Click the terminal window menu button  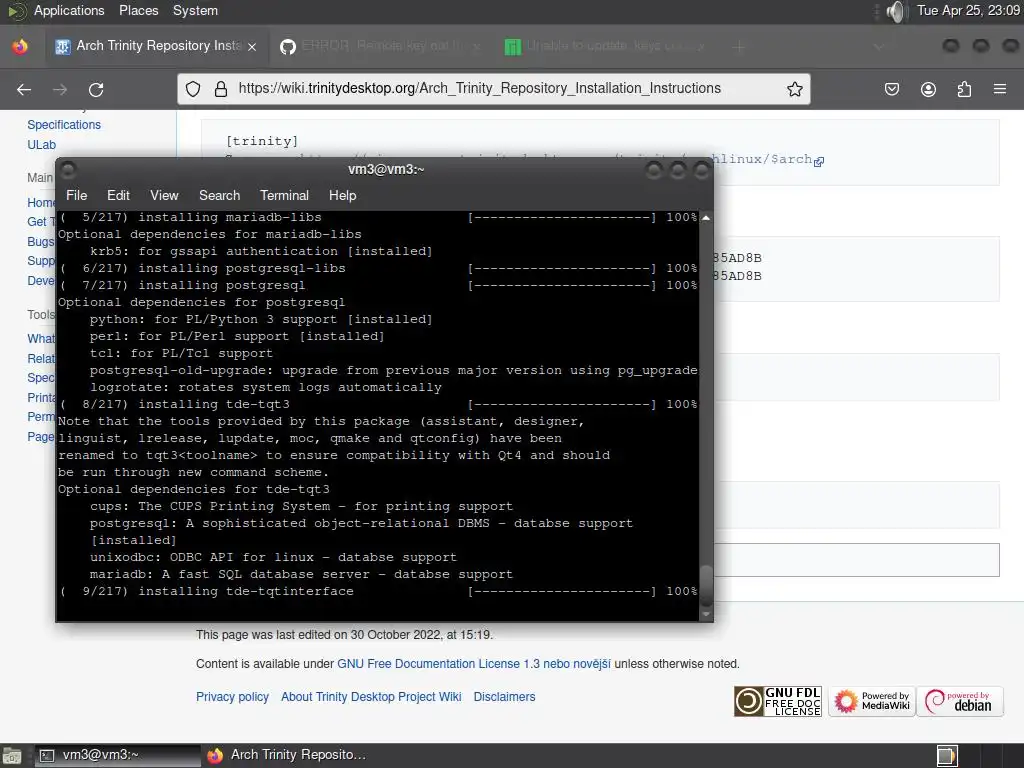click(x=68, y=170)
